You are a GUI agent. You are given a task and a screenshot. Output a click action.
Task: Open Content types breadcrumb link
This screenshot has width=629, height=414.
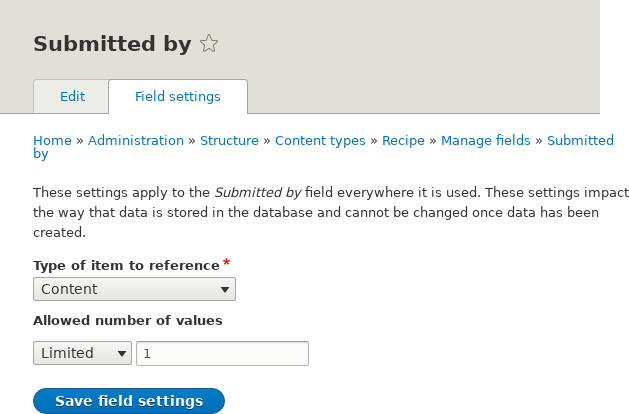[x=320, y=141]
